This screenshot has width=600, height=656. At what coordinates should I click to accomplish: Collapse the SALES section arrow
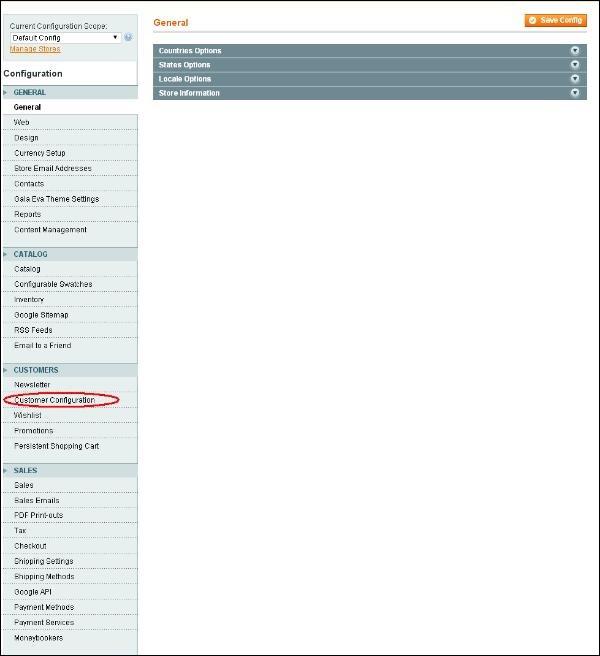pos(5,470)
